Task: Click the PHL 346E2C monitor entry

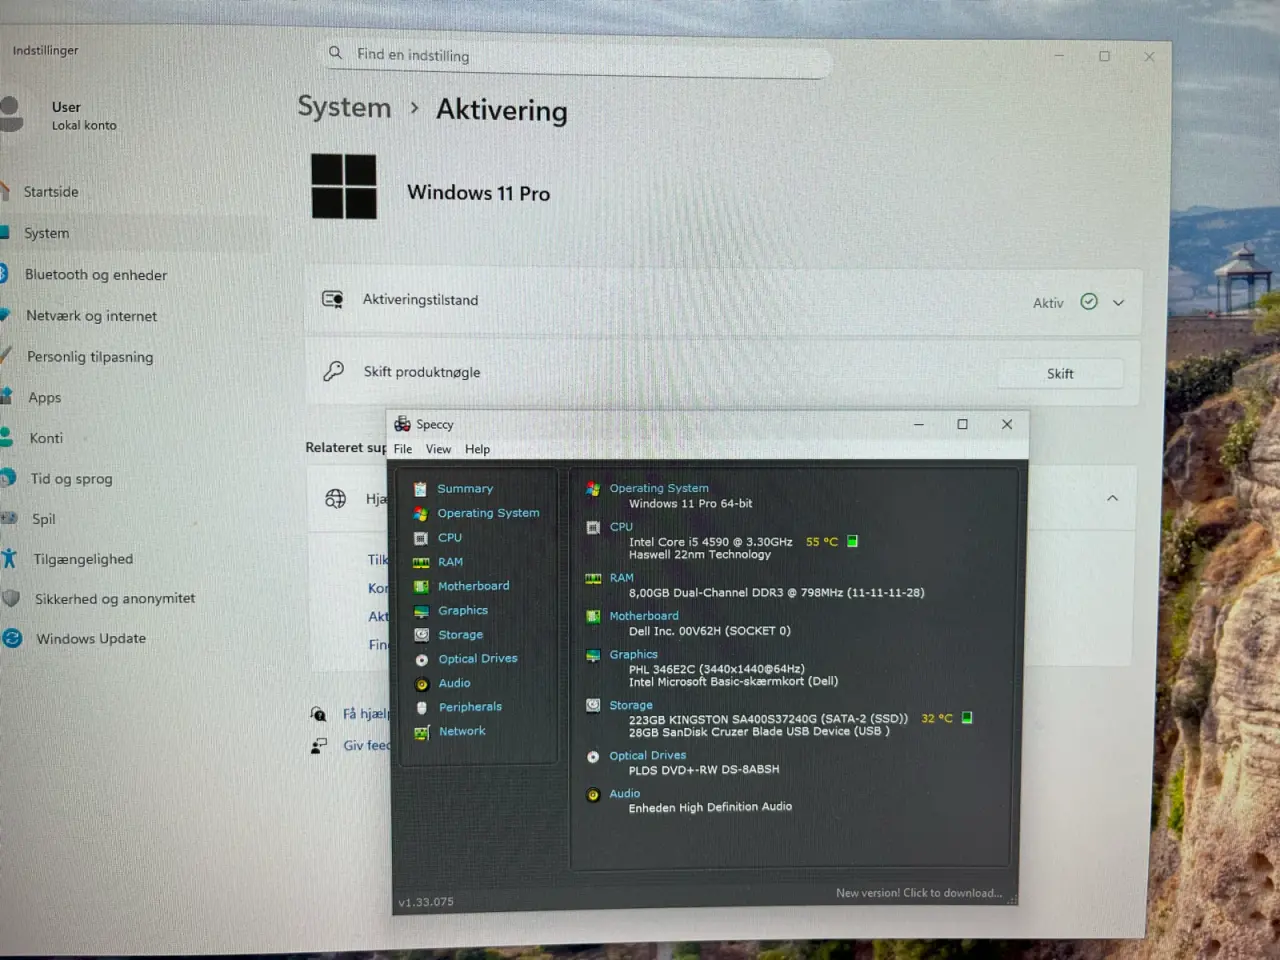Action: coord(716,669)
